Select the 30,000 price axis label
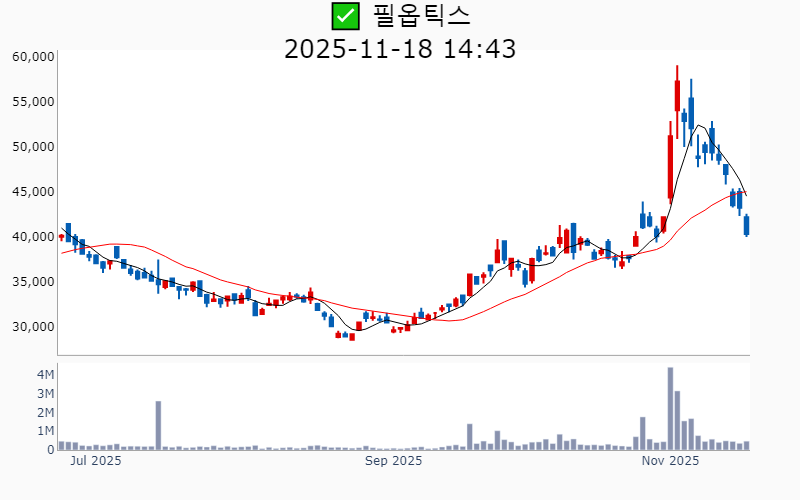 click(x=32, y=327)
